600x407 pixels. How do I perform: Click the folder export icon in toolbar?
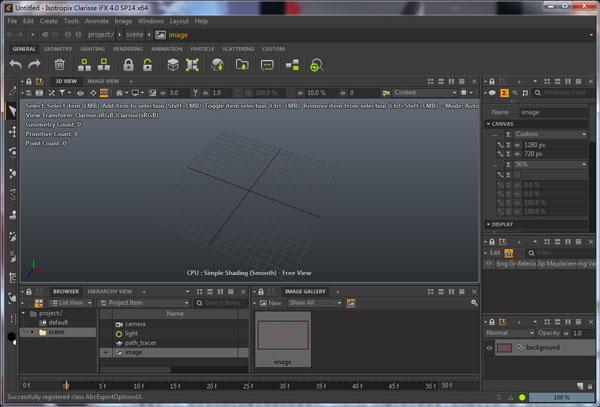coord(242,65)
